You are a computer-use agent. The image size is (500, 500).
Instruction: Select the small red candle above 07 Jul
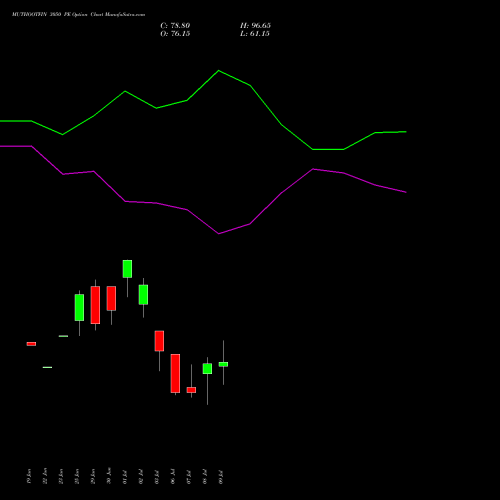(191, 390)
